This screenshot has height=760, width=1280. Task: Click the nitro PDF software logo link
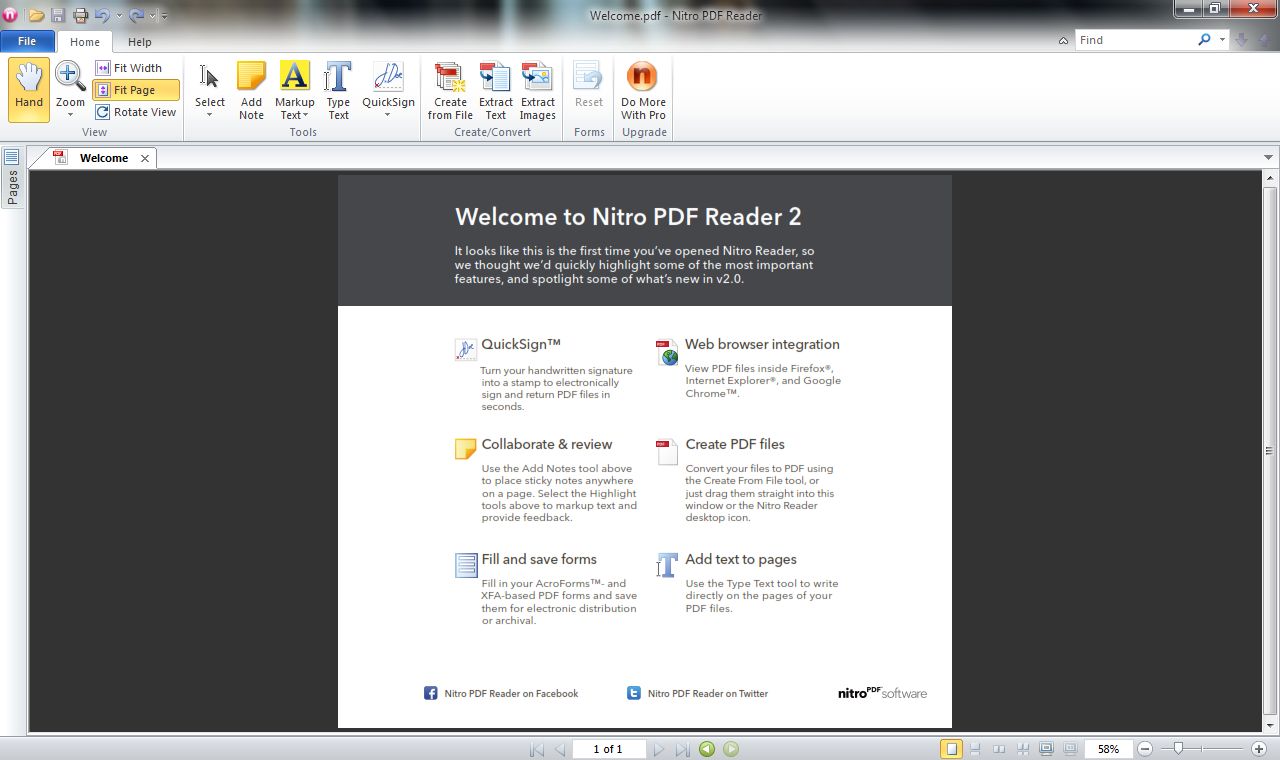(x=882, y=692)
